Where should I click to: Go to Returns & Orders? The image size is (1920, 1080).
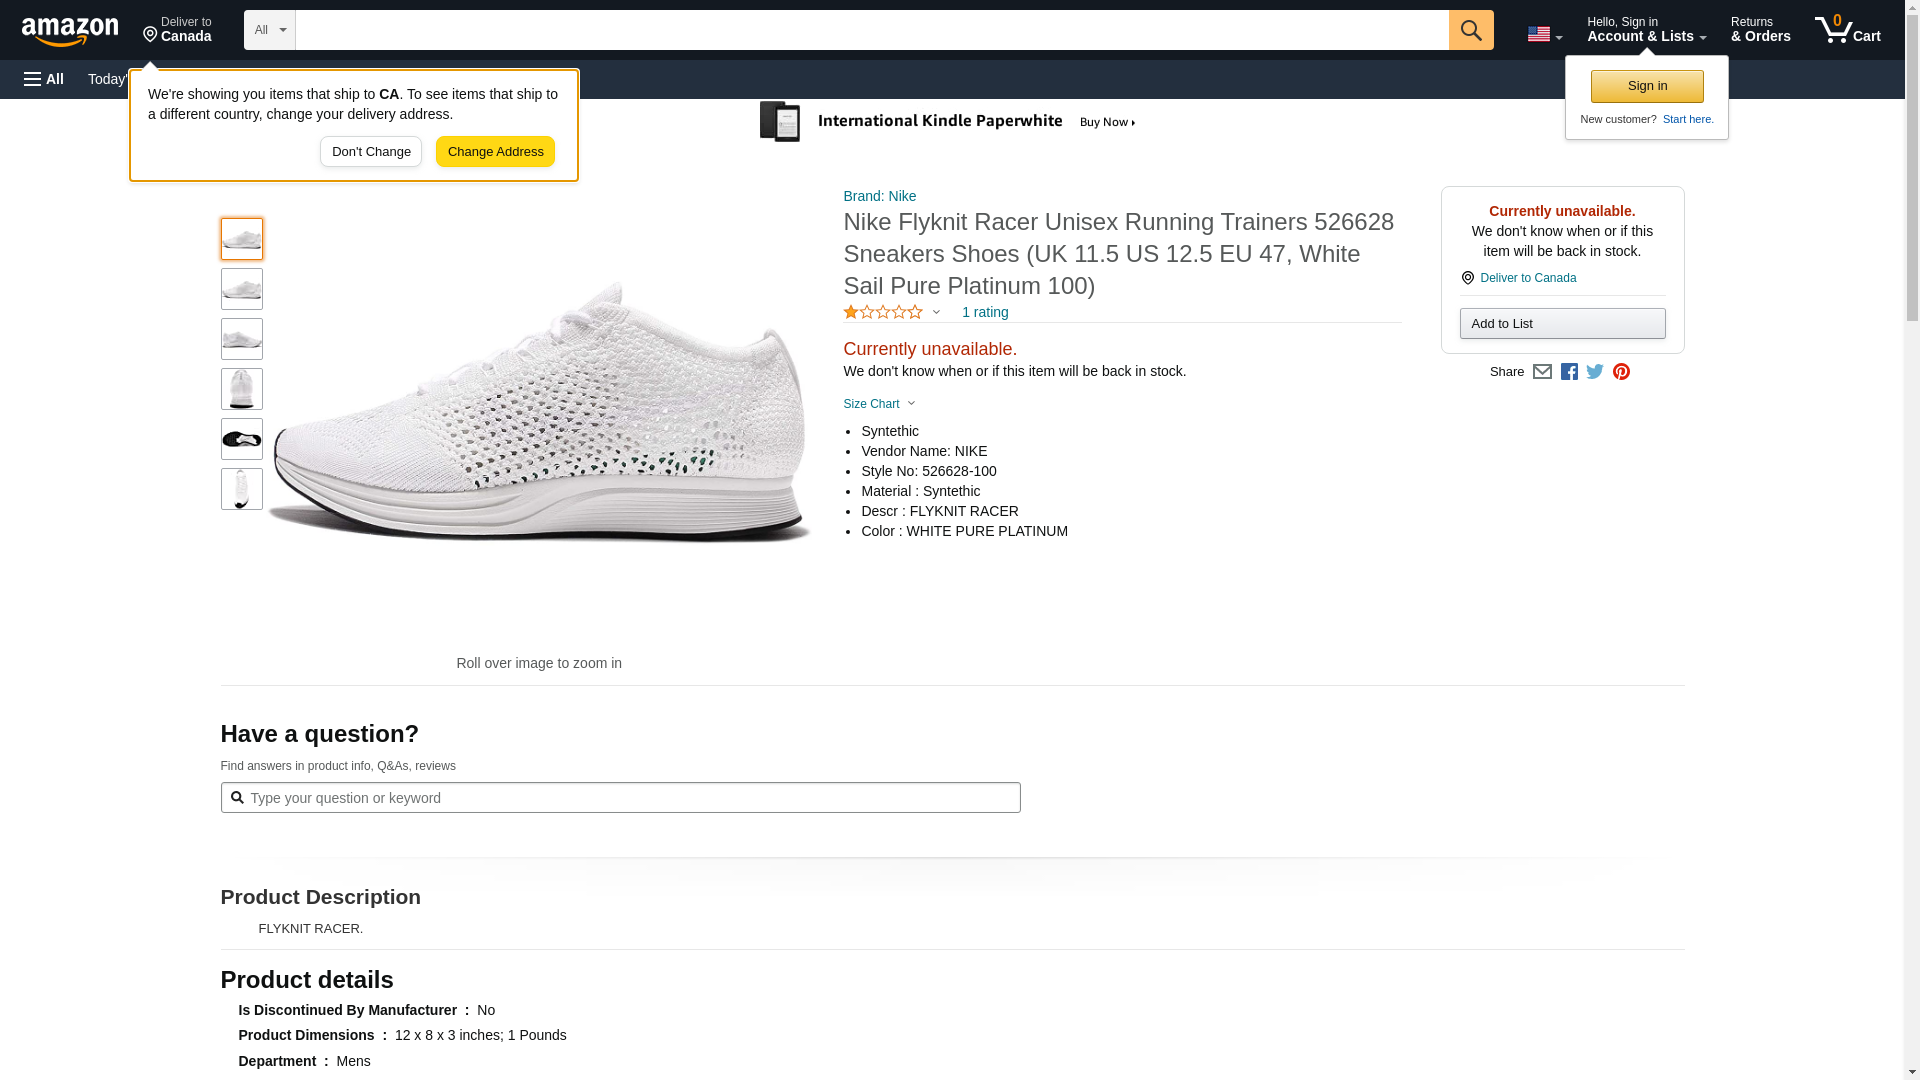tap(1760, 30)
